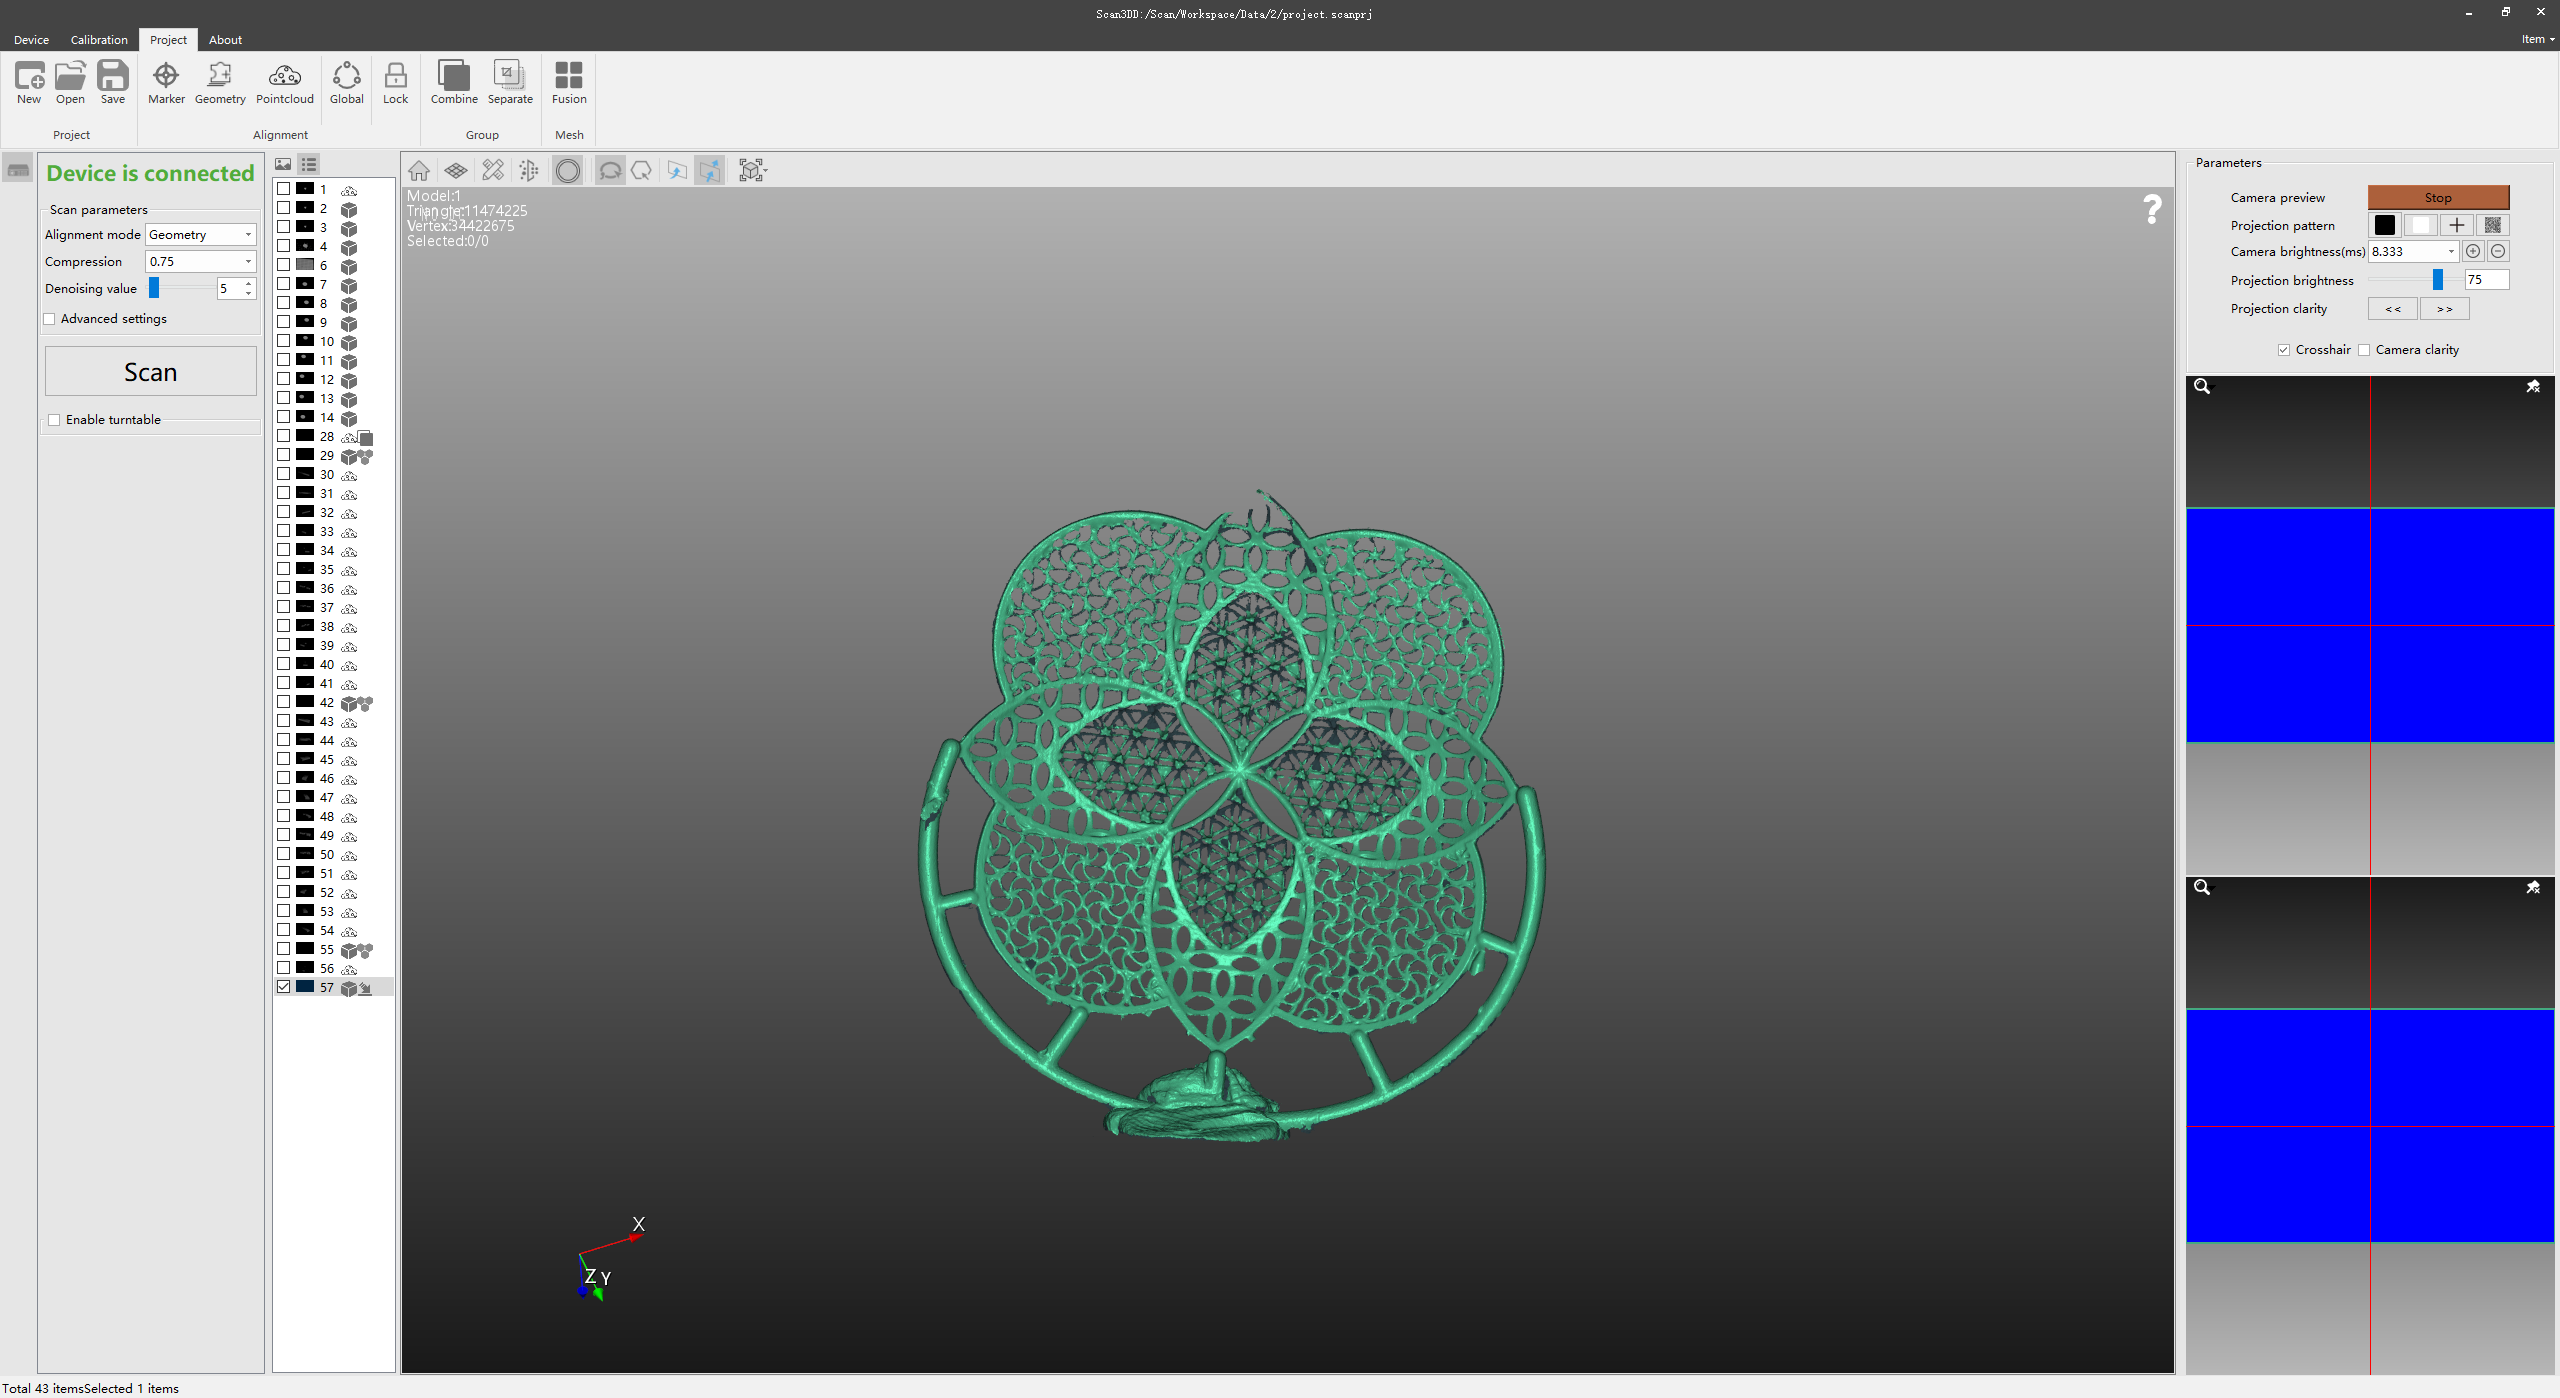Click thumbnail of scan item 6
This screenshot has width=2560, height=1398.
point(305,265)
